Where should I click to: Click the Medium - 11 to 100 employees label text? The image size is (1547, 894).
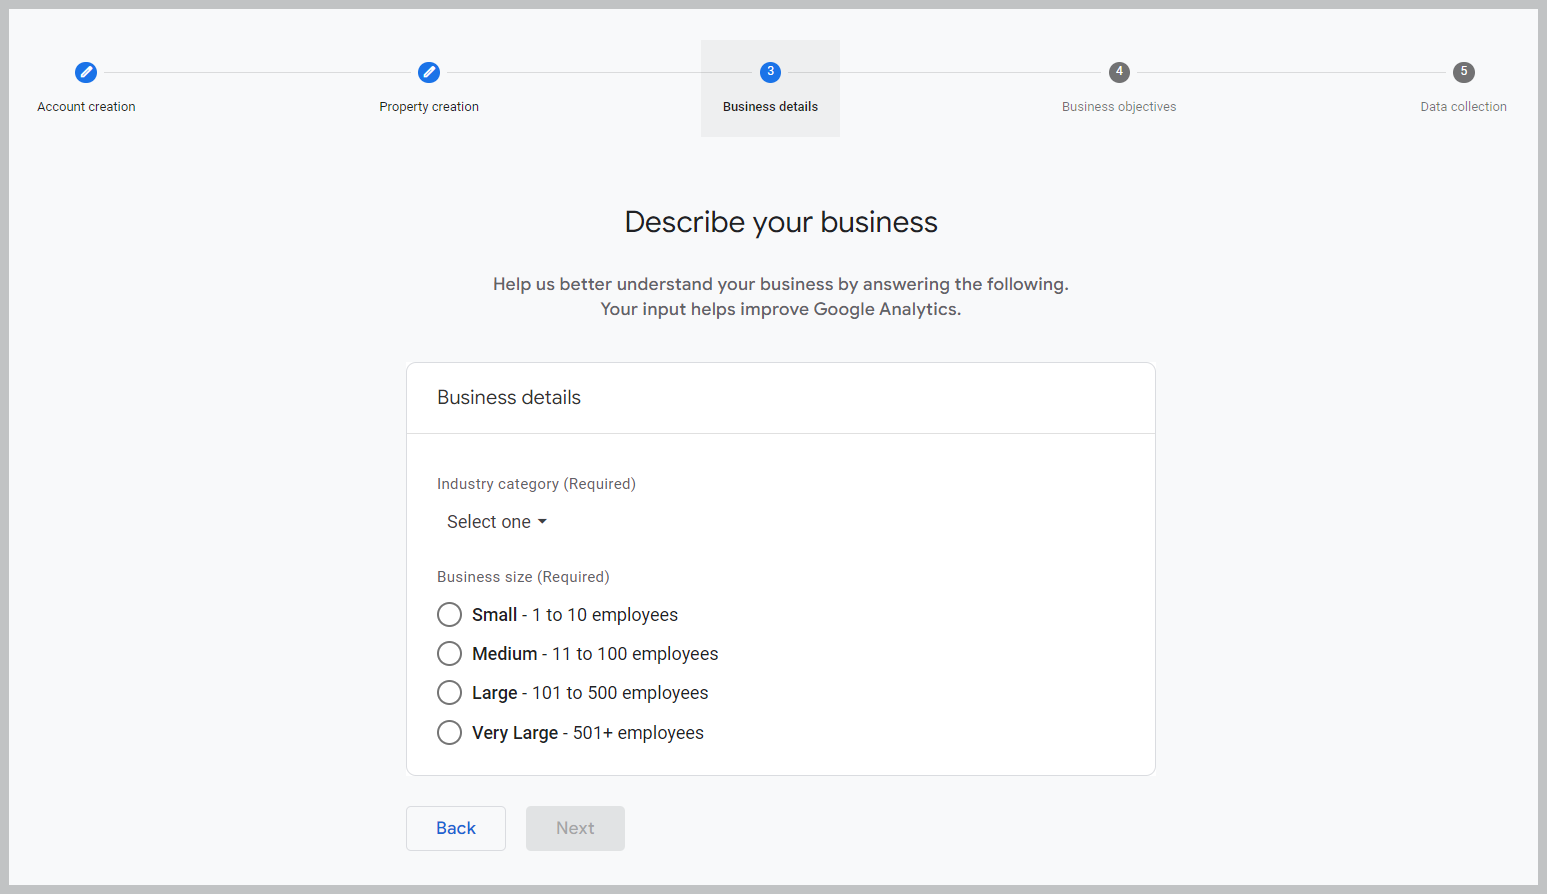(x=595, y=654)
